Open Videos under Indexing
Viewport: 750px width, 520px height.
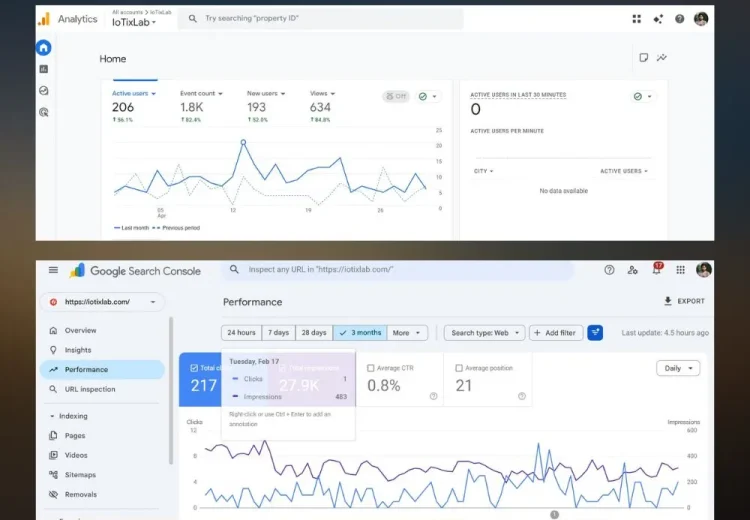102,455
